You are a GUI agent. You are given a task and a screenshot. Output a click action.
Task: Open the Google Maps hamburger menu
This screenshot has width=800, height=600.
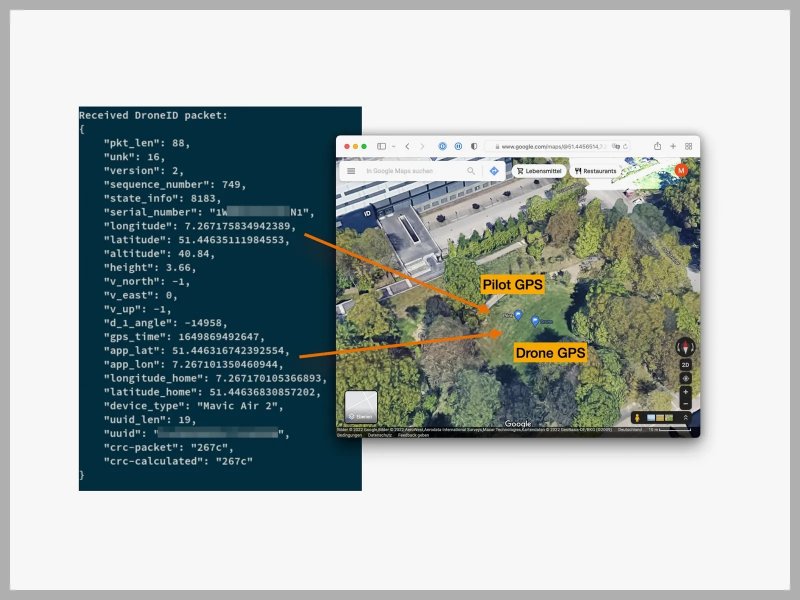coord(351,171)
